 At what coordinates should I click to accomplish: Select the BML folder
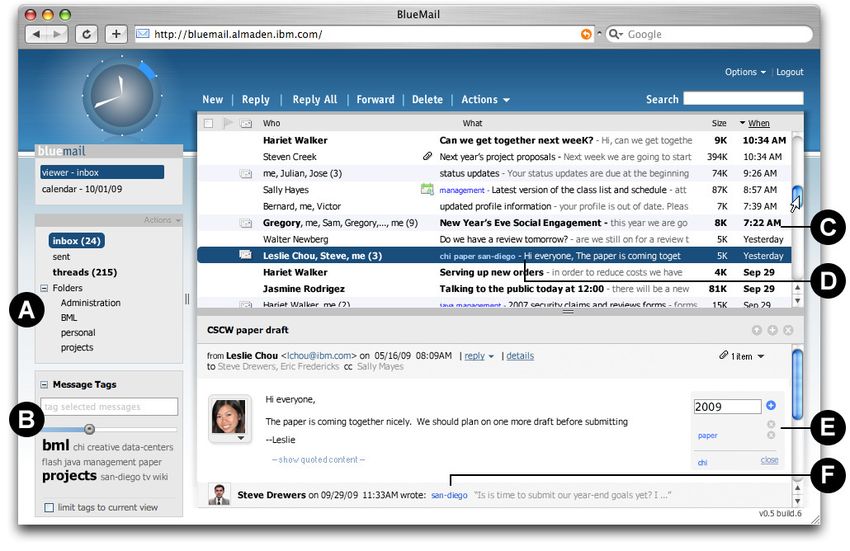[x=69, y=318]
